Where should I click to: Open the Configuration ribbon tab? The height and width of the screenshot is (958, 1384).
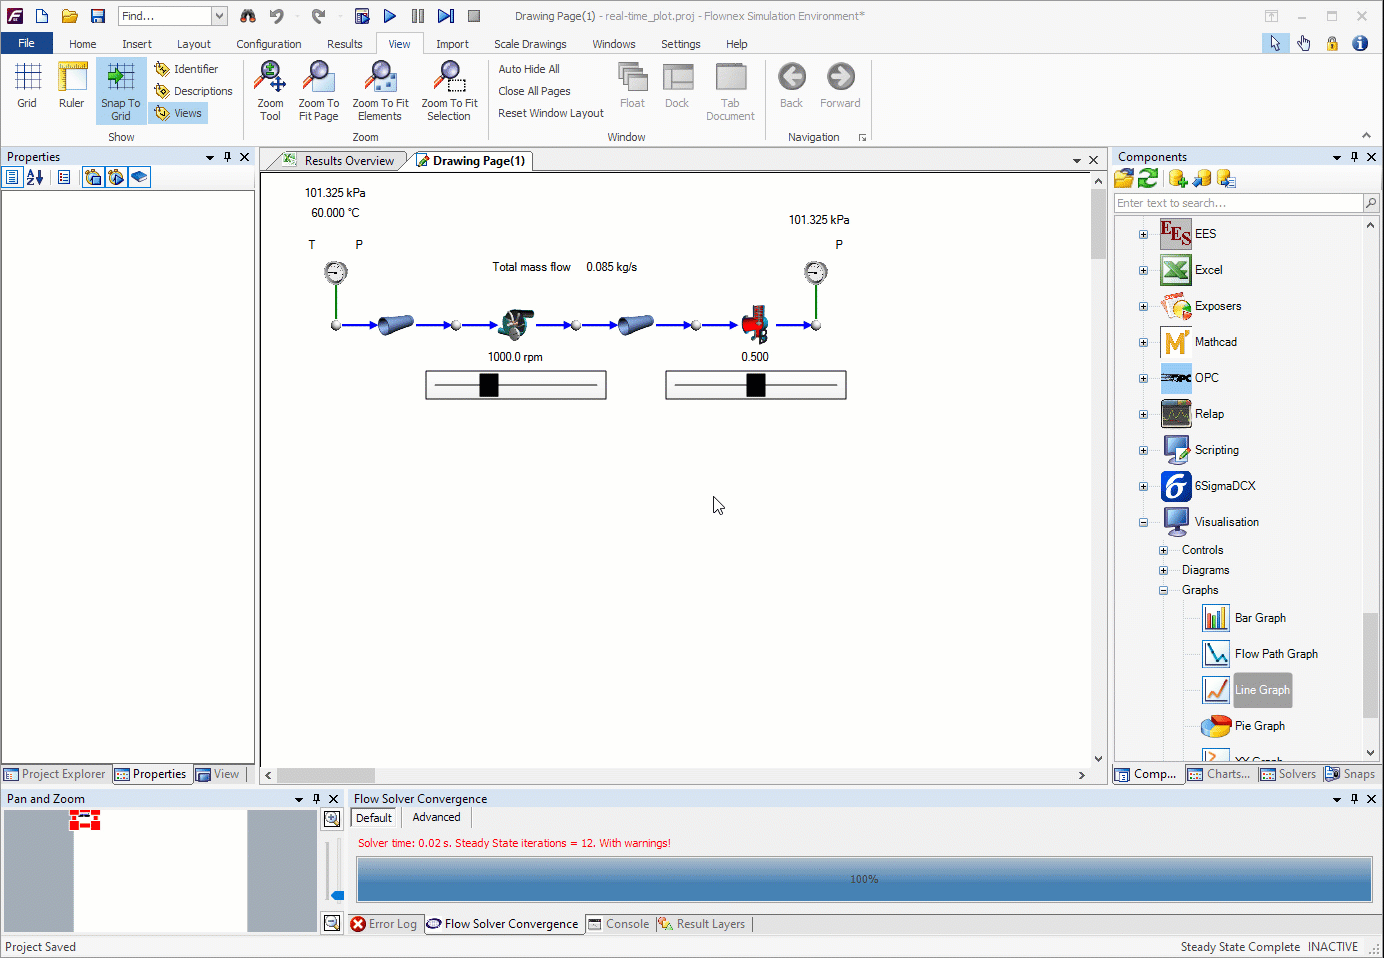[268, 44]
